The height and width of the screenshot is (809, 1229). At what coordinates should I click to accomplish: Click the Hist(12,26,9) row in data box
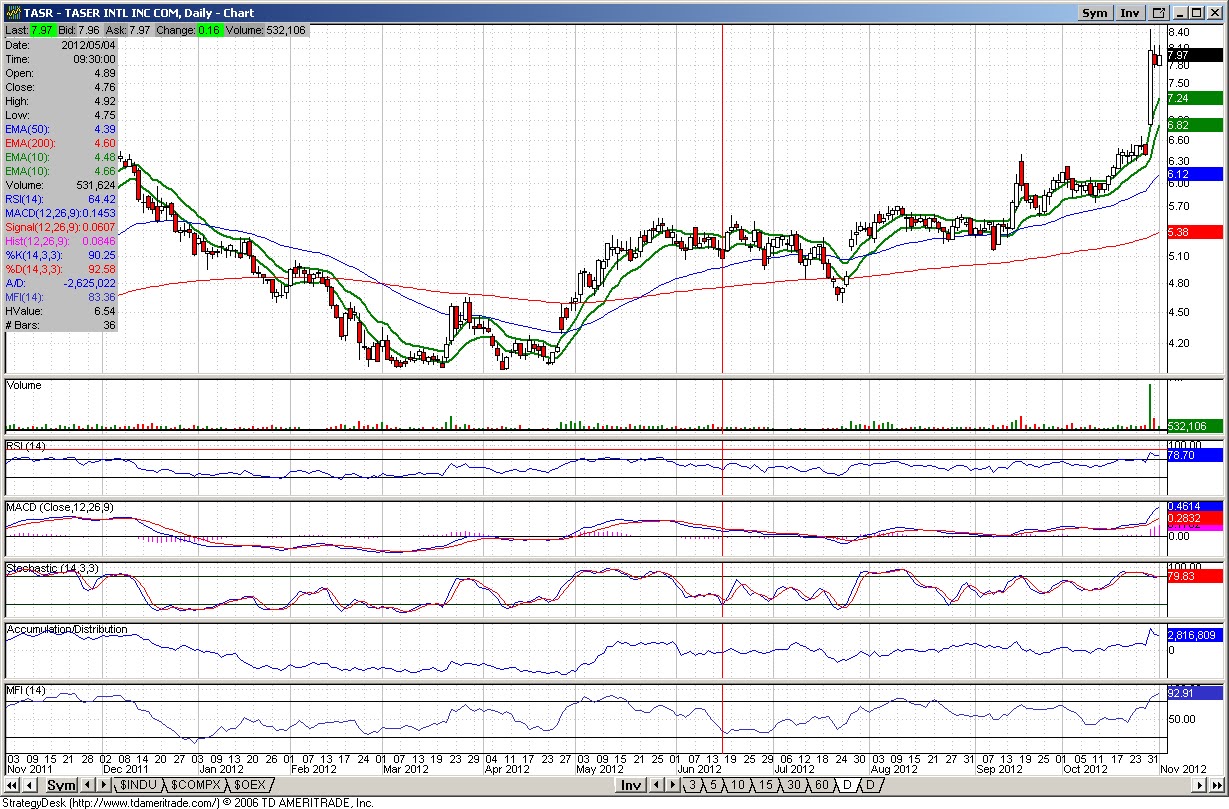pyautogui.click(x=61, y=241)
